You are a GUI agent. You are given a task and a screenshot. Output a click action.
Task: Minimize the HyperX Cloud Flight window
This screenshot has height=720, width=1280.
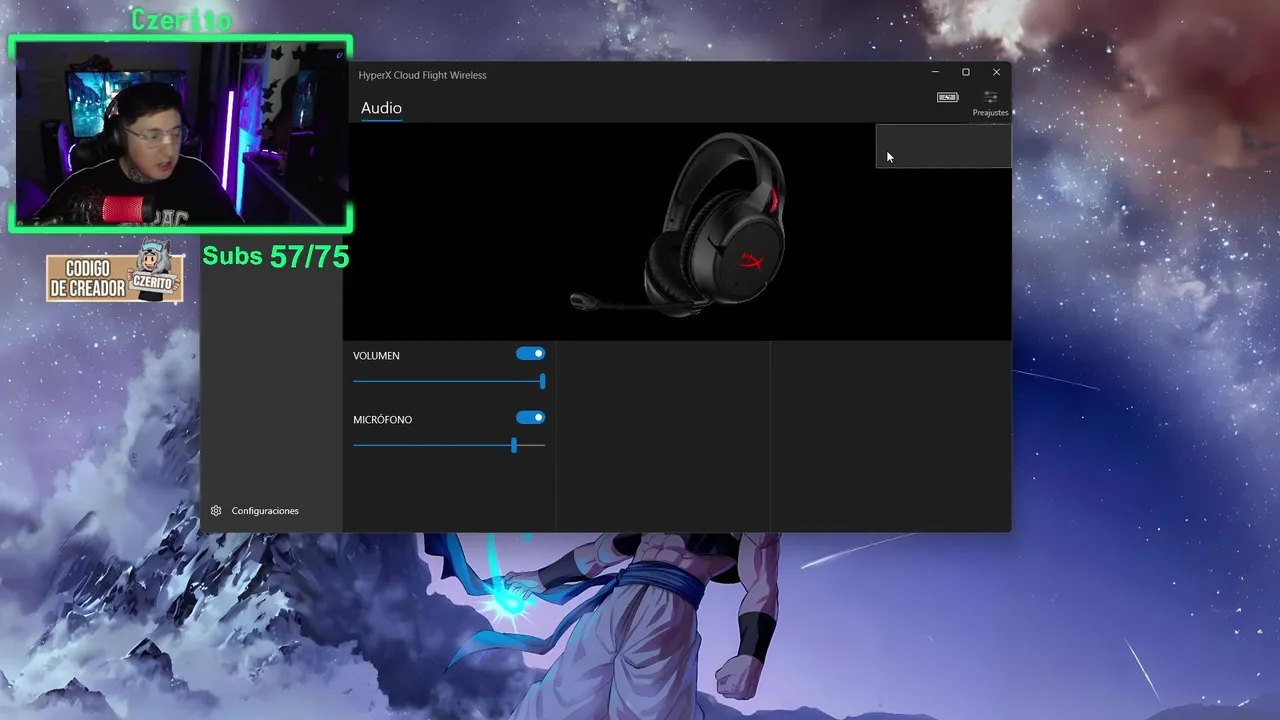[x=935, y=72]
